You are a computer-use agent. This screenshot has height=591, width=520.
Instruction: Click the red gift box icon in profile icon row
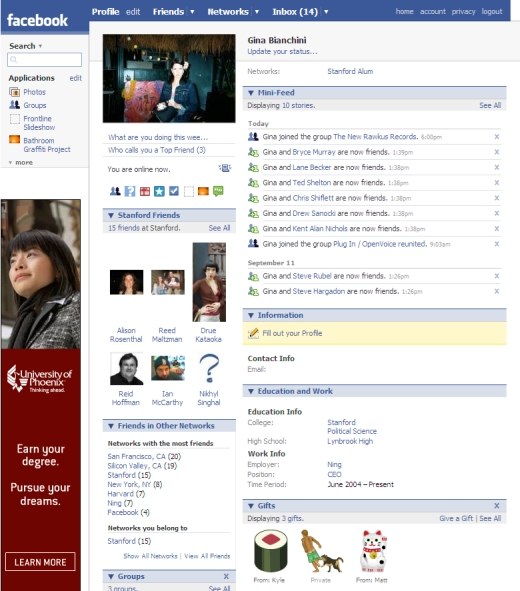[x=145, y=191]
